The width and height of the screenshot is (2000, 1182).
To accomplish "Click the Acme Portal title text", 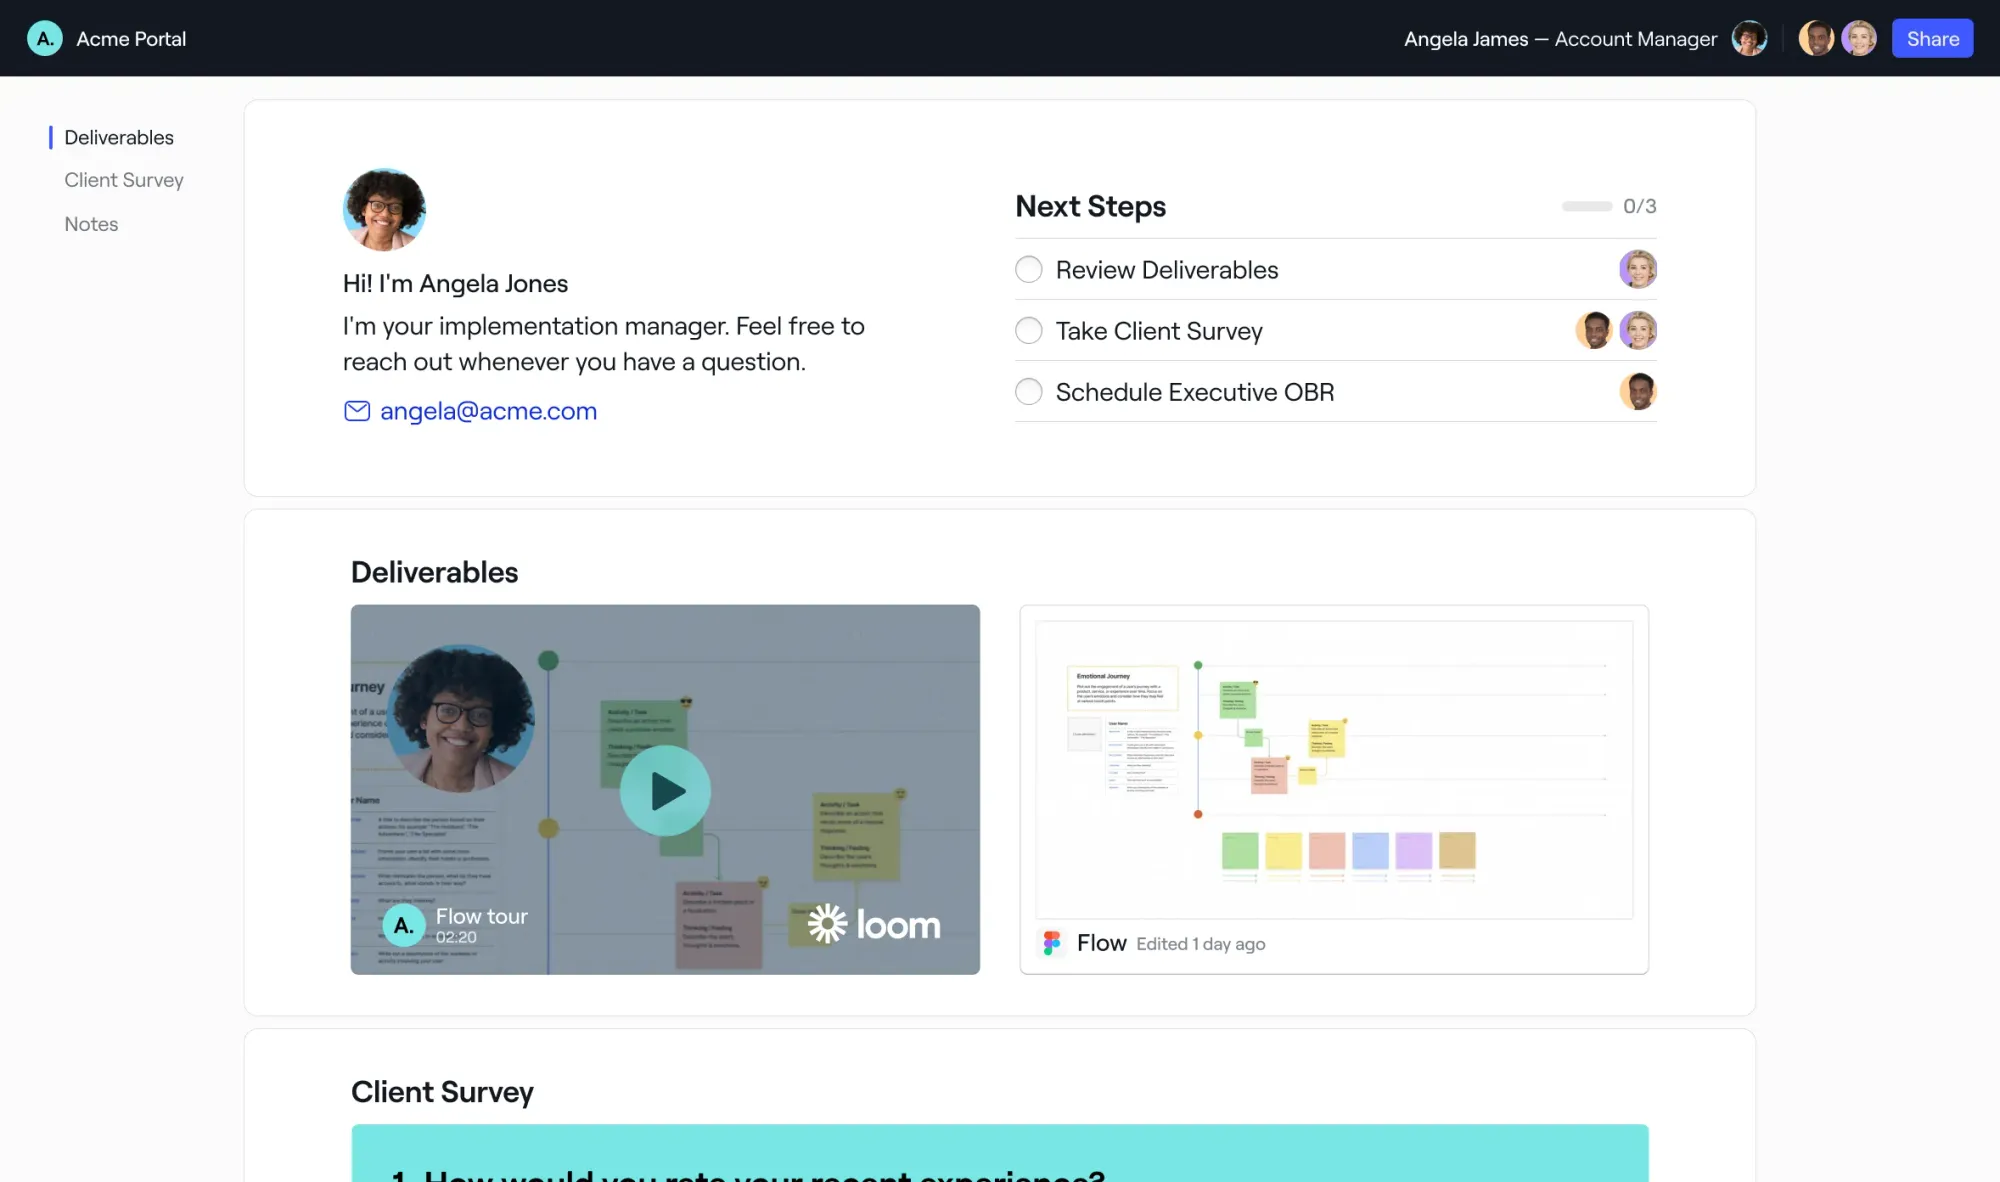I will coord(131,38).
